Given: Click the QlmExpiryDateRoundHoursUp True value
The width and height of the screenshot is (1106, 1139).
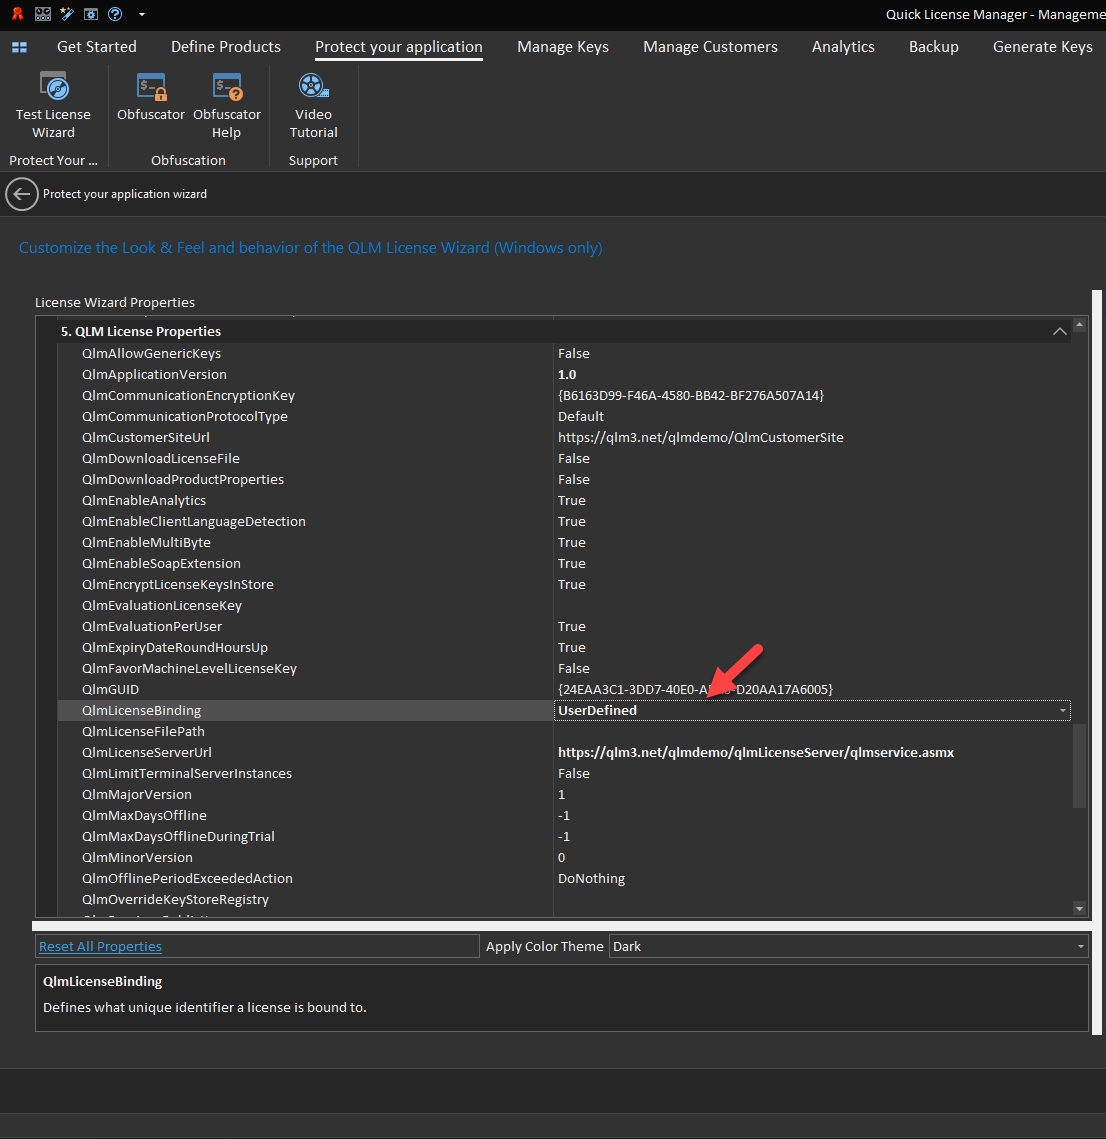Looking at the screenshot, I should (572, 648).
